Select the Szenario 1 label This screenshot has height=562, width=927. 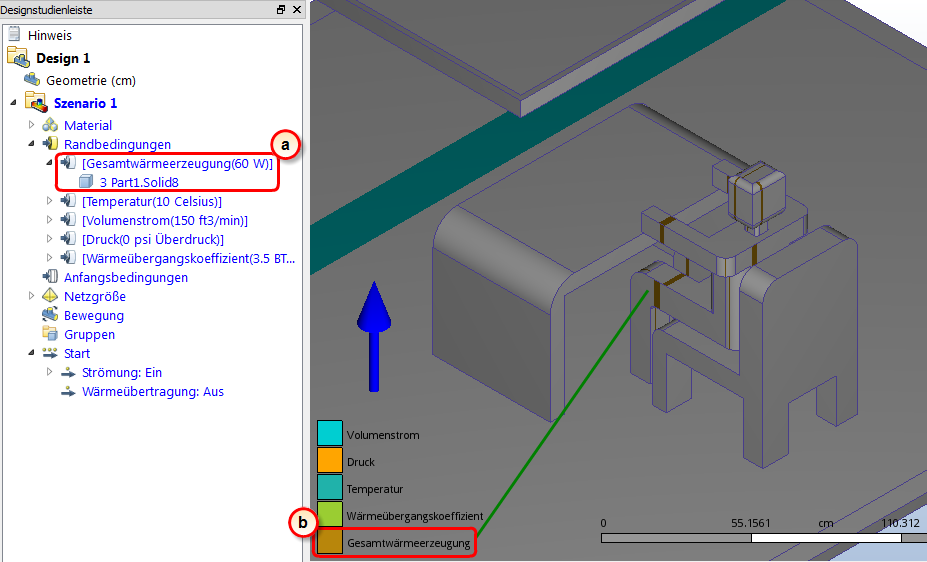click(86, 103)
